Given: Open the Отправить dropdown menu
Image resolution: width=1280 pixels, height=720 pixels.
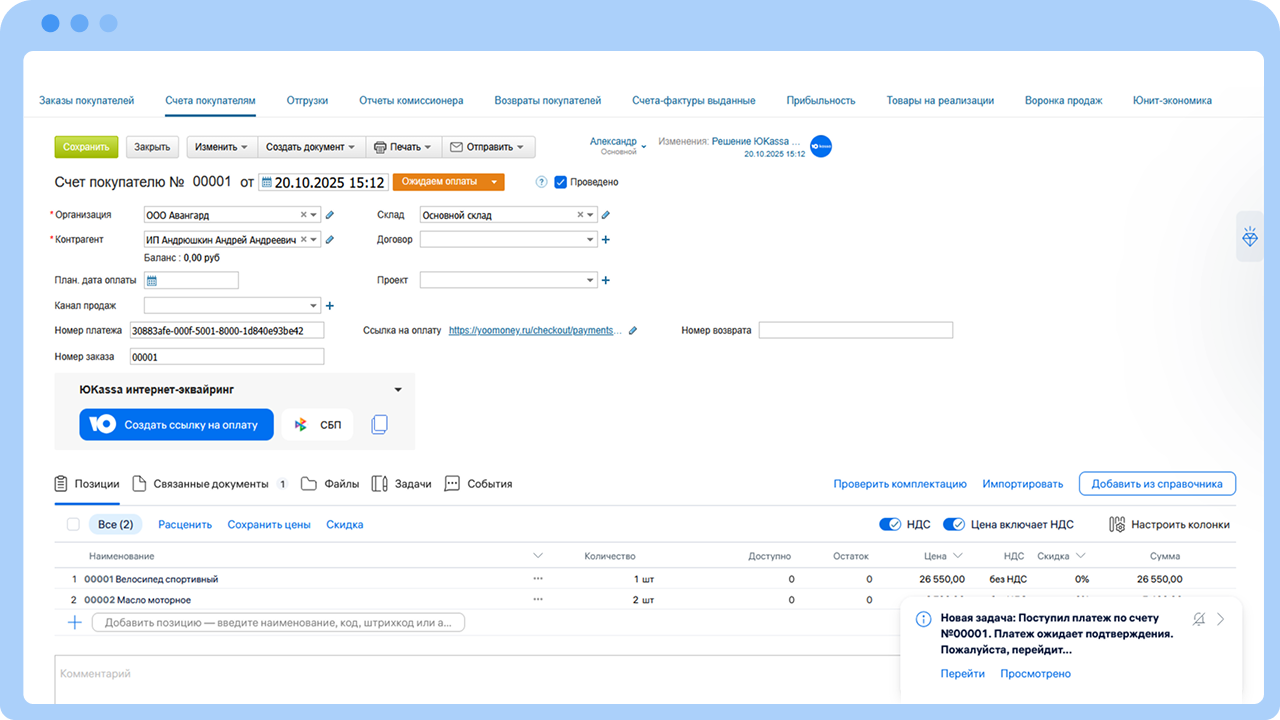Looking at the screenshot, I should [488, 147].
